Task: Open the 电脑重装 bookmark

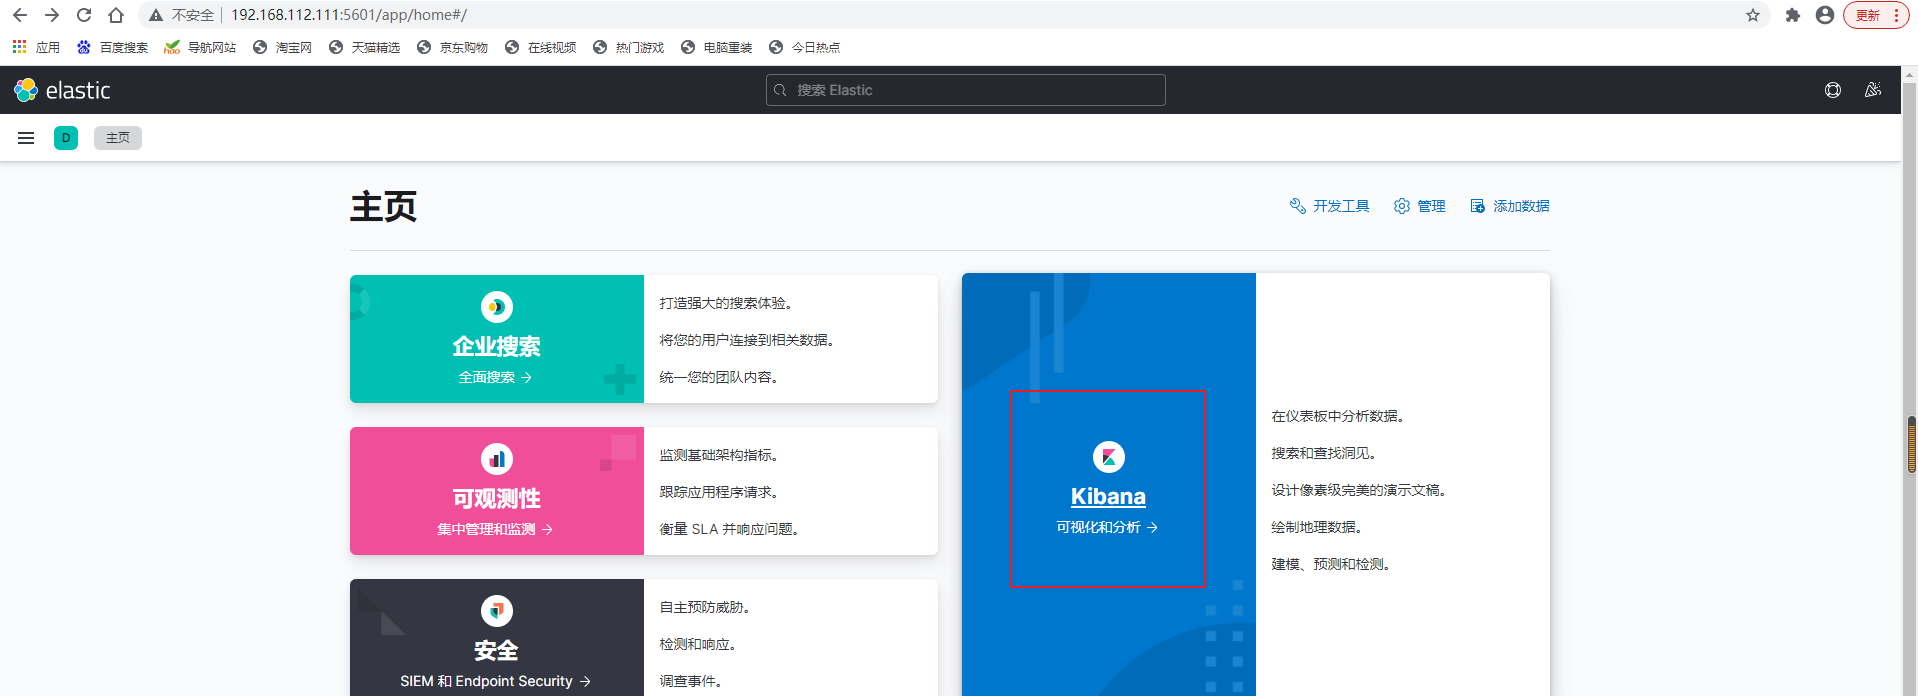Action: coord(716,47)
